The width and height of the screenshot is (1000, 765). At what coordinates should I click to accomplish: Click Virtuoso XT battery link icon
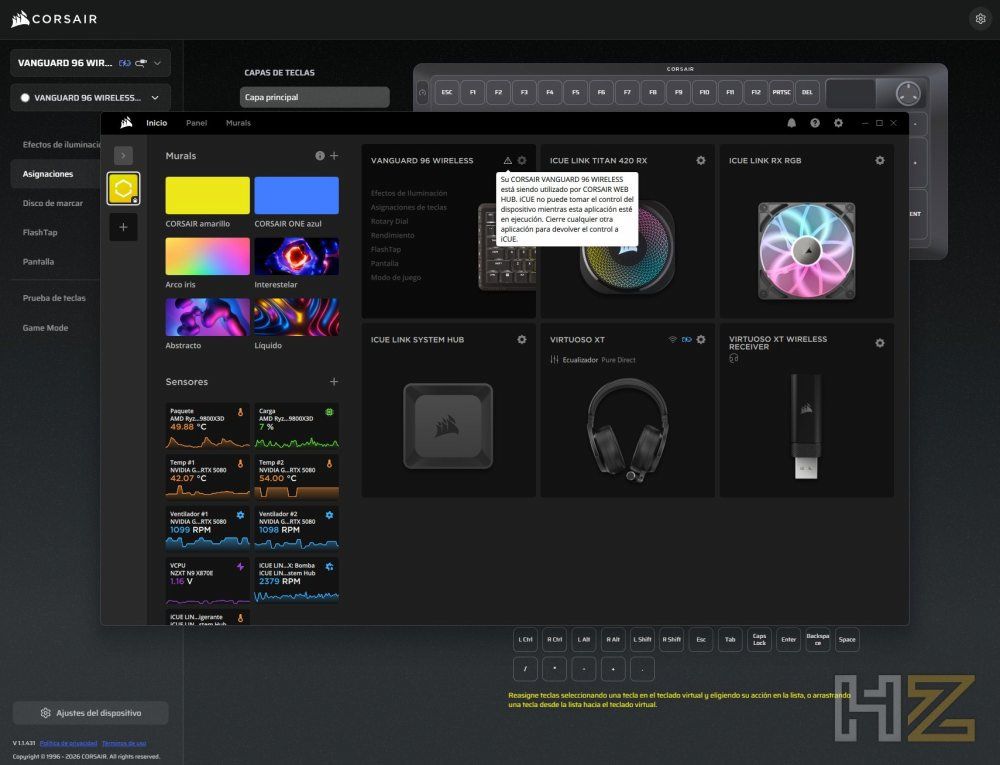[x=686, y=340]
